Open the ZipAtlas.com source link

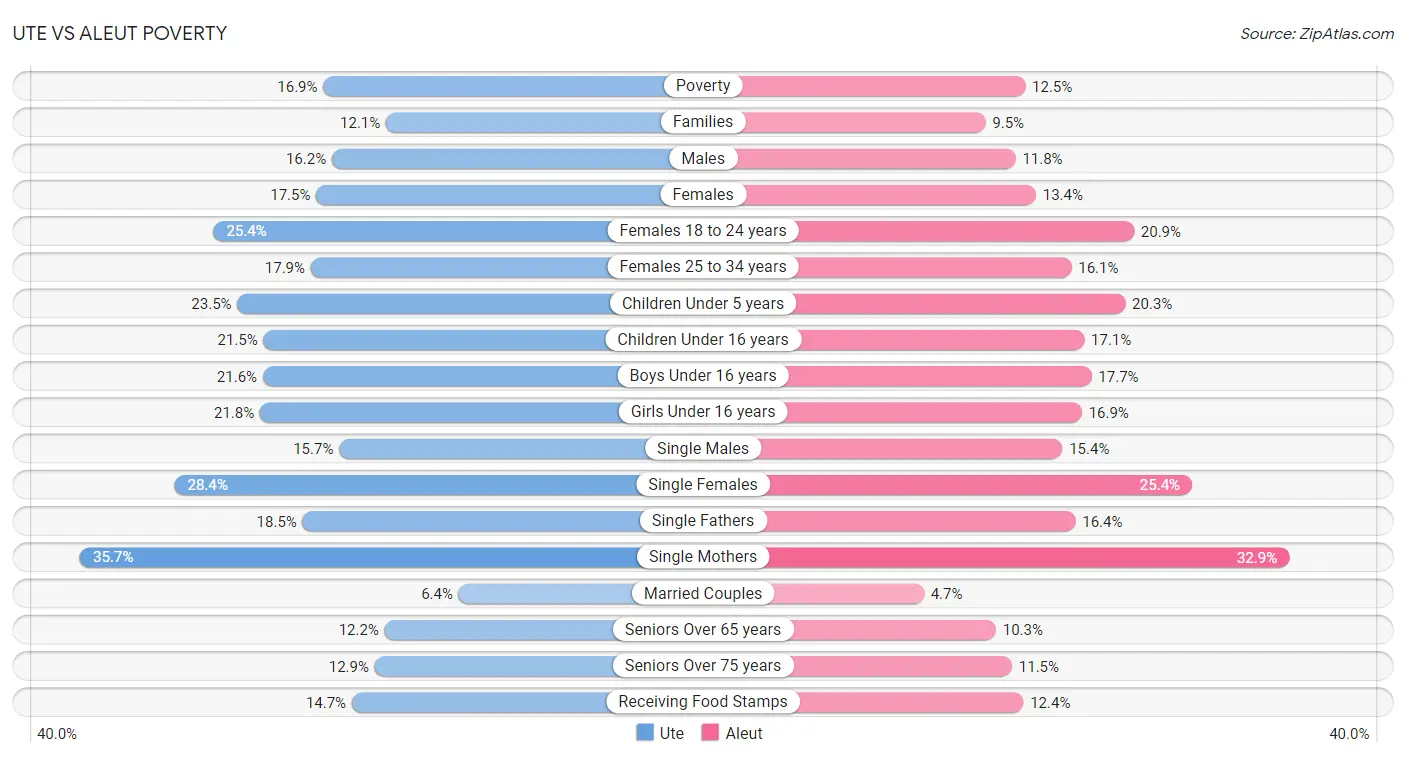pos(1317,33)
